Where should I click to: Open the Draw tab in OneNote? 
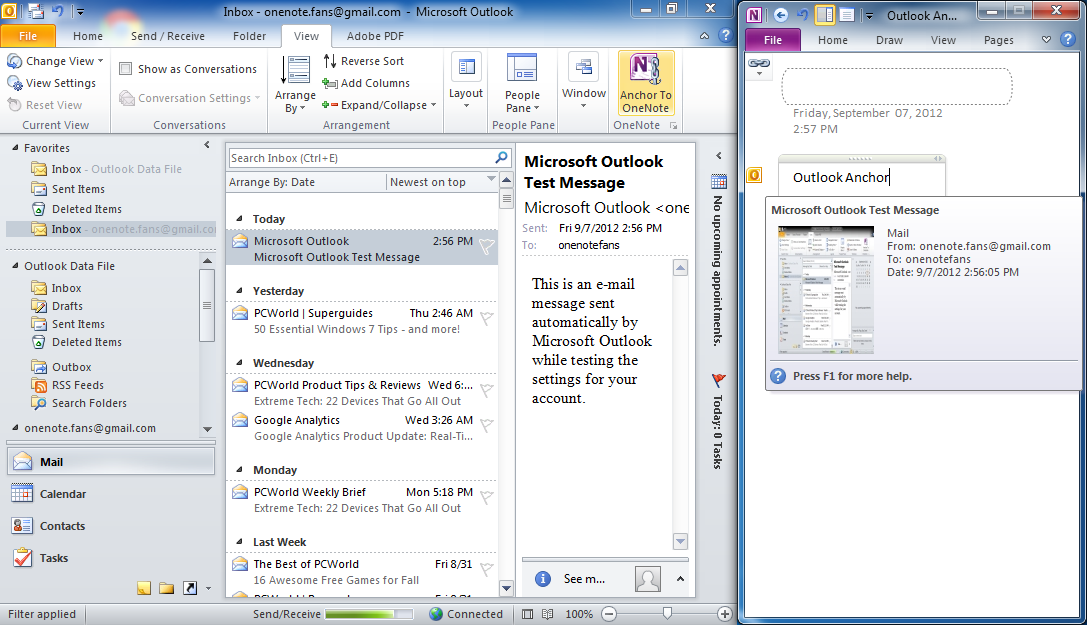[889, 40]
